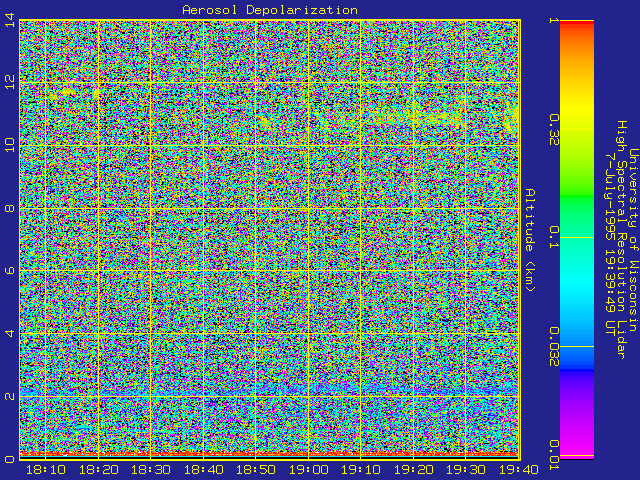Click the 'High Spectral Resolution Lidar' text
Screen dimensions: 640x480
pyautogui.click(x=621, y=240)
